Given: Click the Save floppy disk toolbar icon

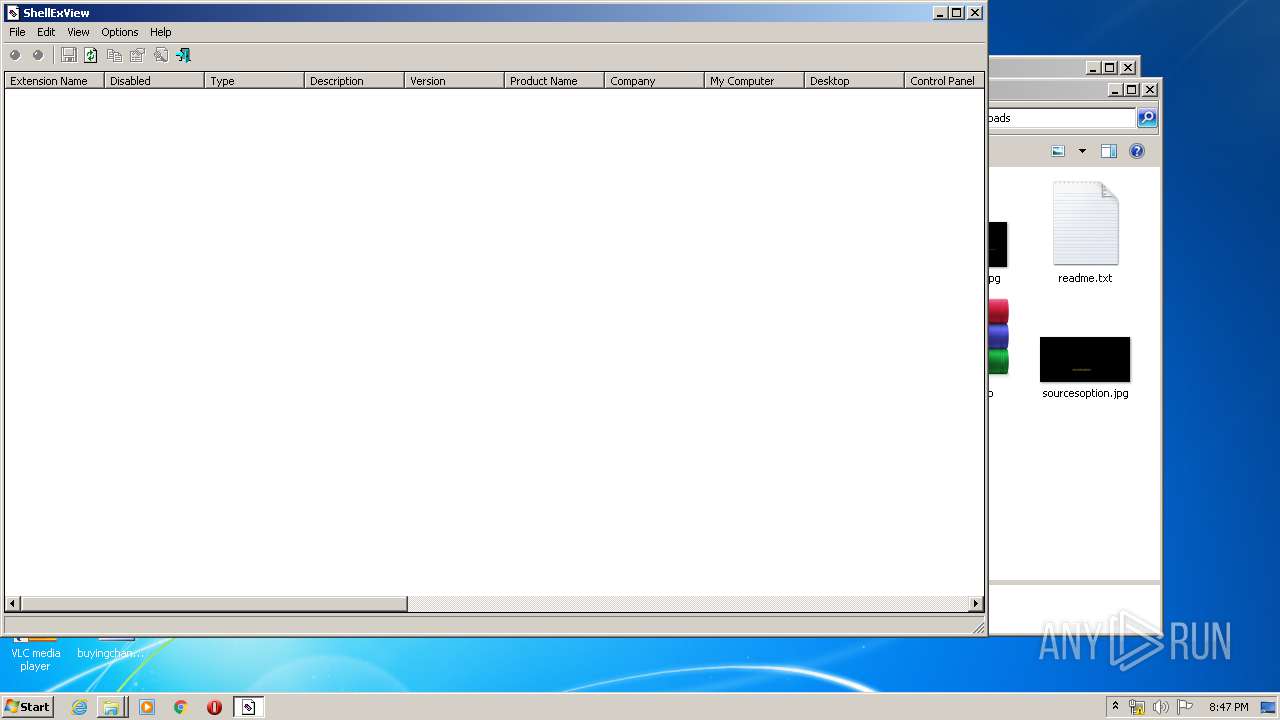Looking at the screenshot, I should pyautogui.click(x=68, y=55).
